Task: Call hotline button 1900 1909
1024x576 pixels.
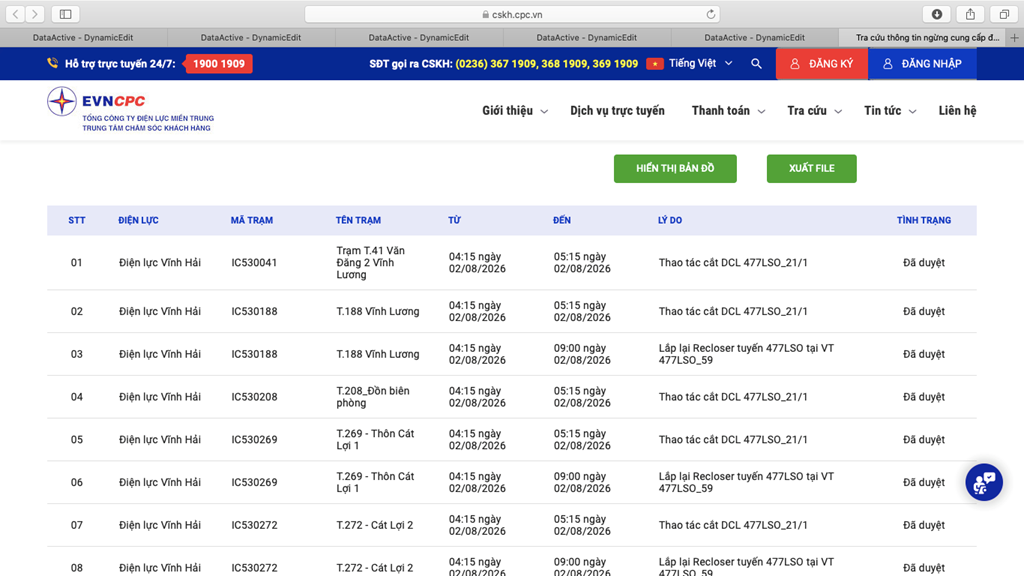Action: coord(219,63)
